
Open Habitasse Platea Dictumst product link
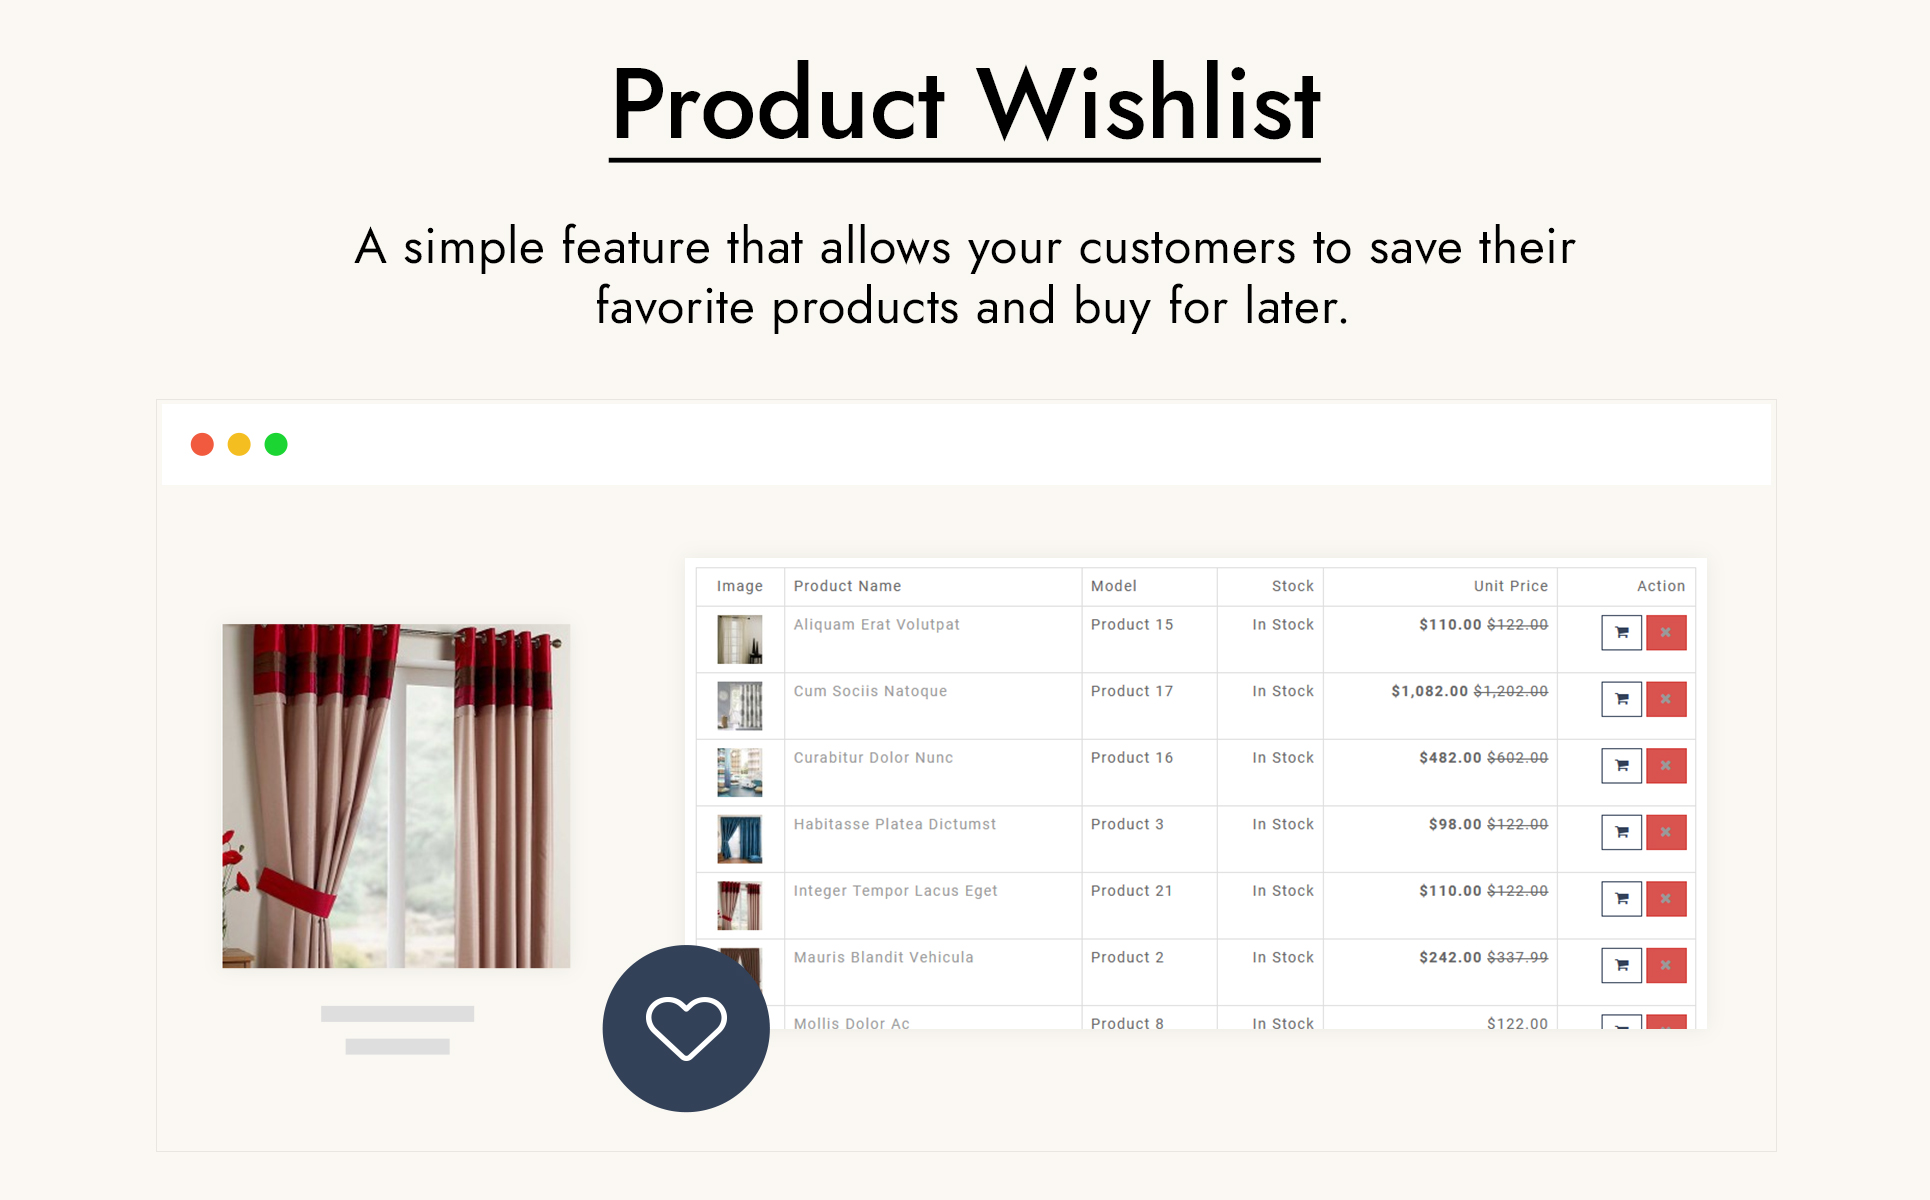tap(895, 824)
